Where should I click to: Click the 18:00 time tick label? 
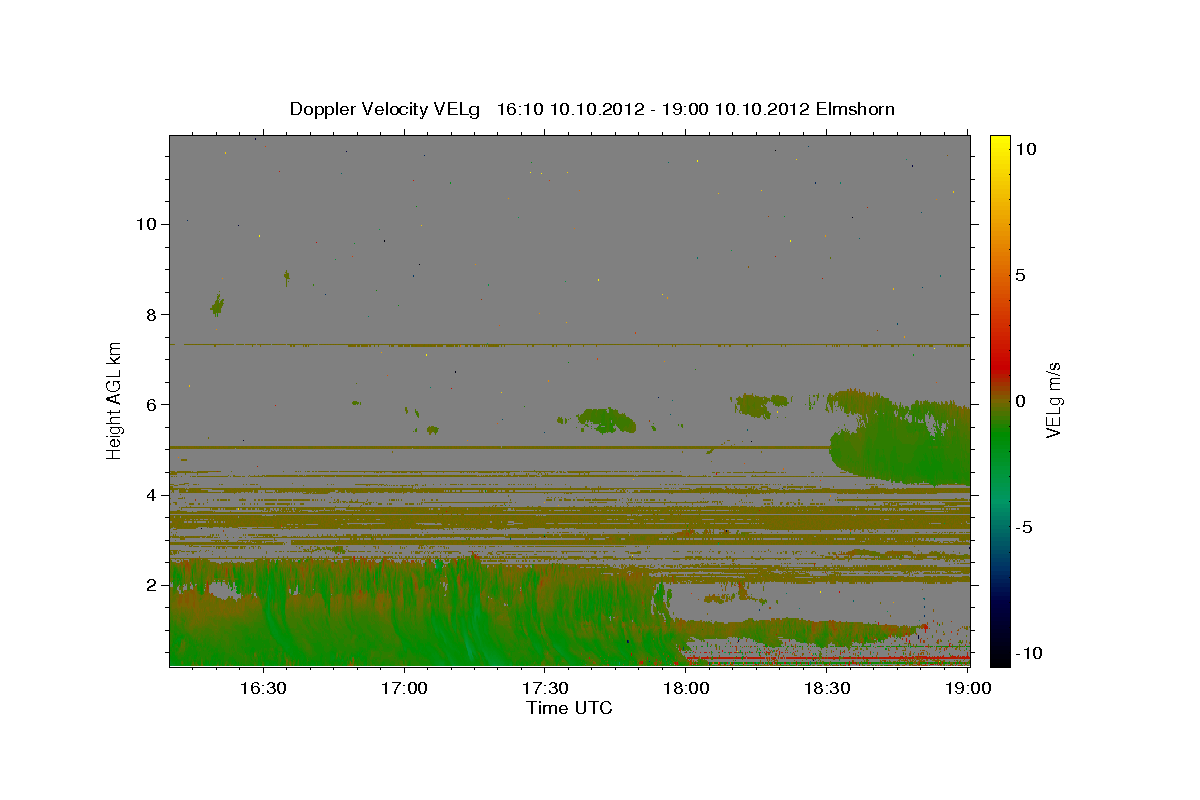click(x=687, y=688)
